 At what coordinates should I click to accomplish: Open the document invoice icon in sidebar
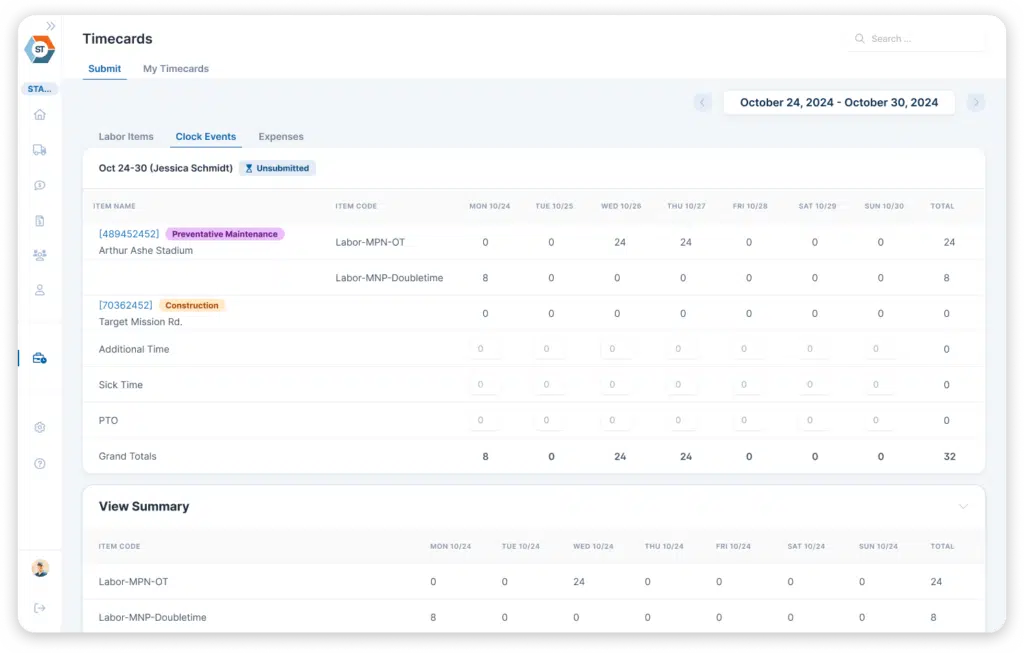click(40, 220)
